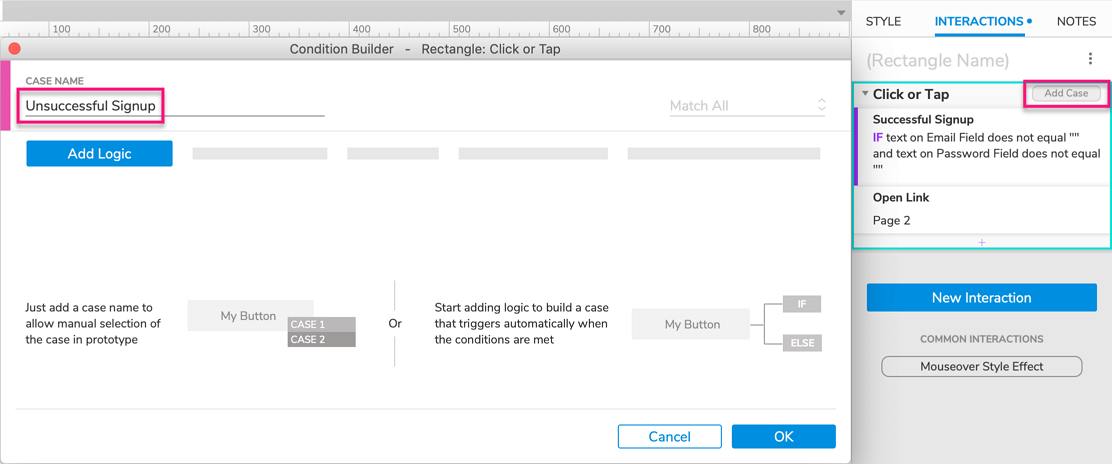Select the Successful Signup case

tap(923, 120)
